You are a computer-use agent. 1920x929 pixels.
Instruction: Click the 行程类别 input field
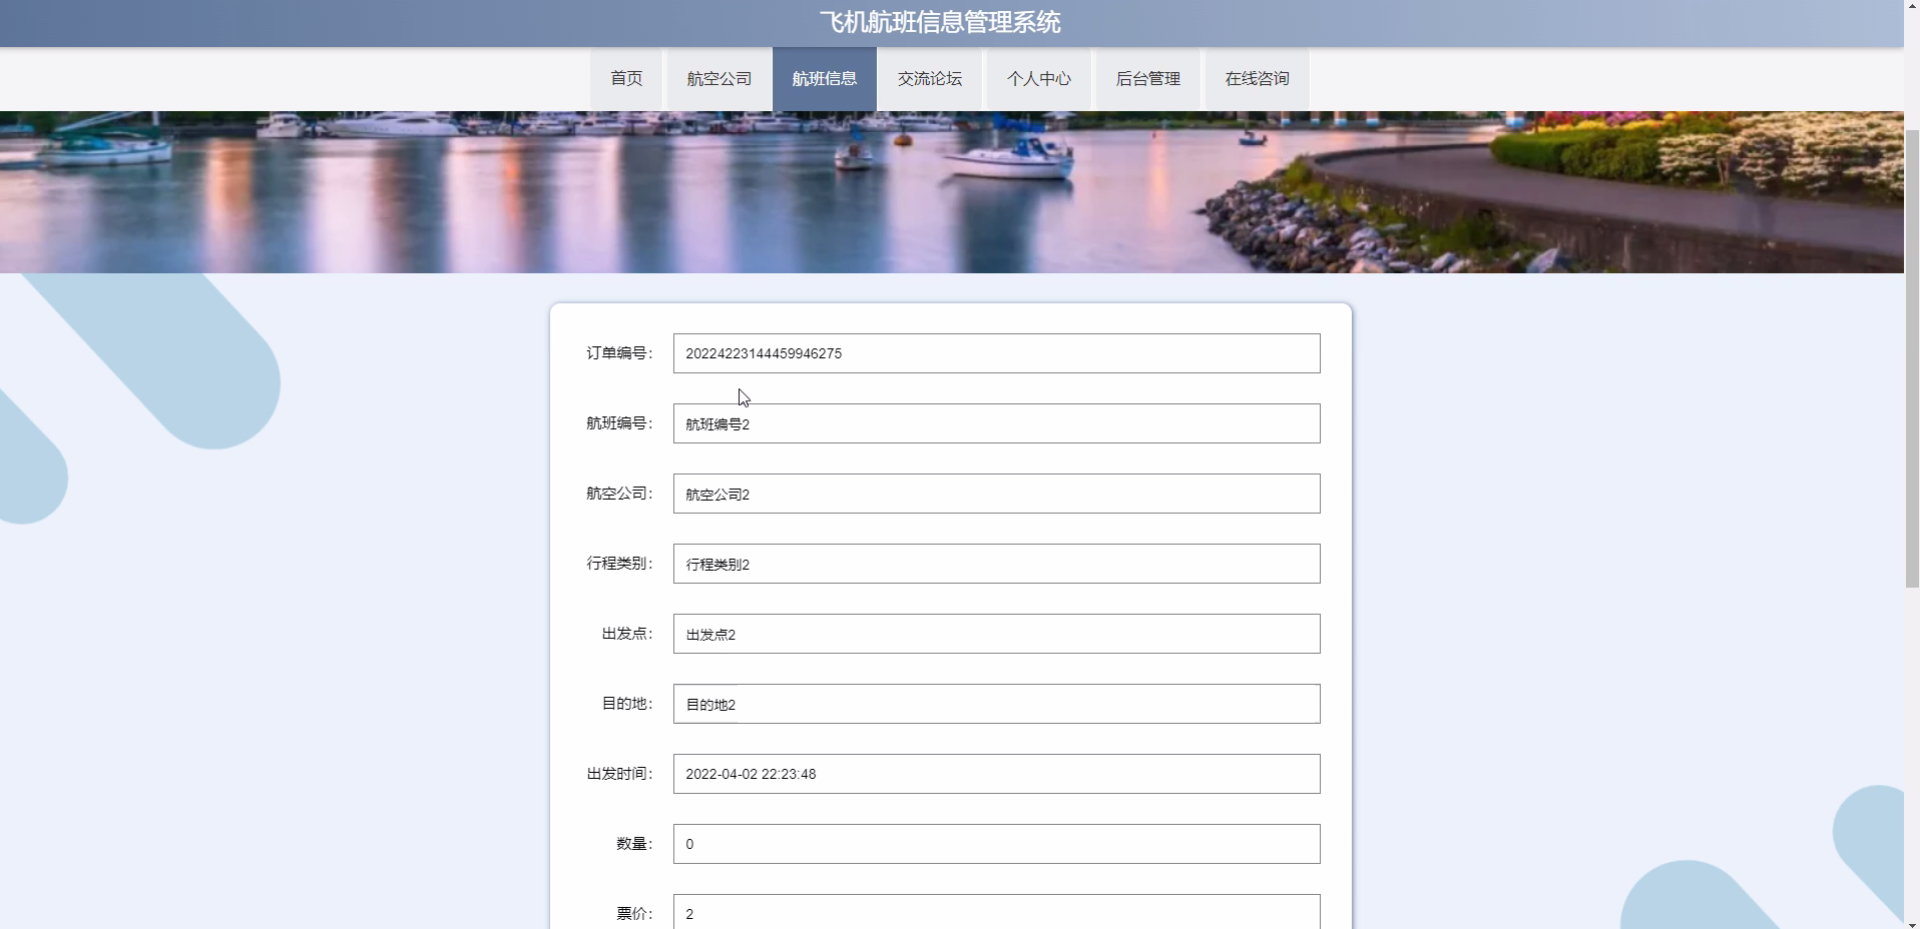click(x=996, y=563)
